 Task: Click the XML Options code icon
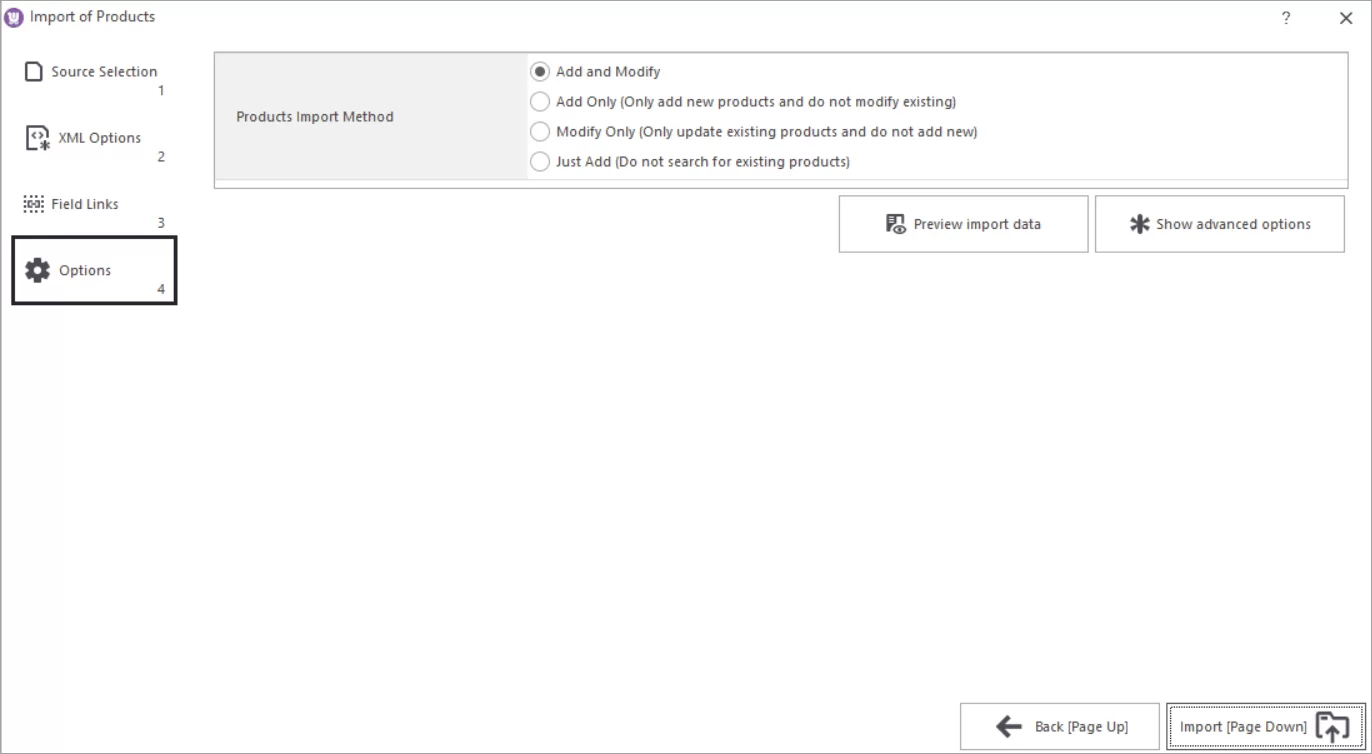[x=36, y=137]
